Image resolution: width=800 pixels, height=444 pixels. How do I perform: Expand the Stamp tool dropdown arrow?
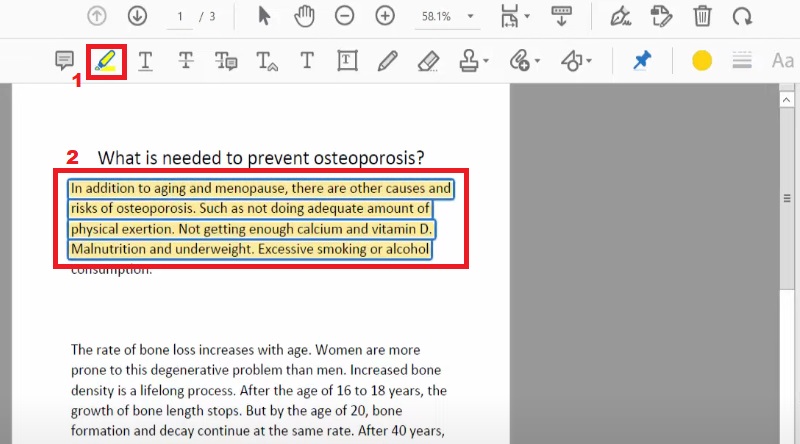[486, 61]
